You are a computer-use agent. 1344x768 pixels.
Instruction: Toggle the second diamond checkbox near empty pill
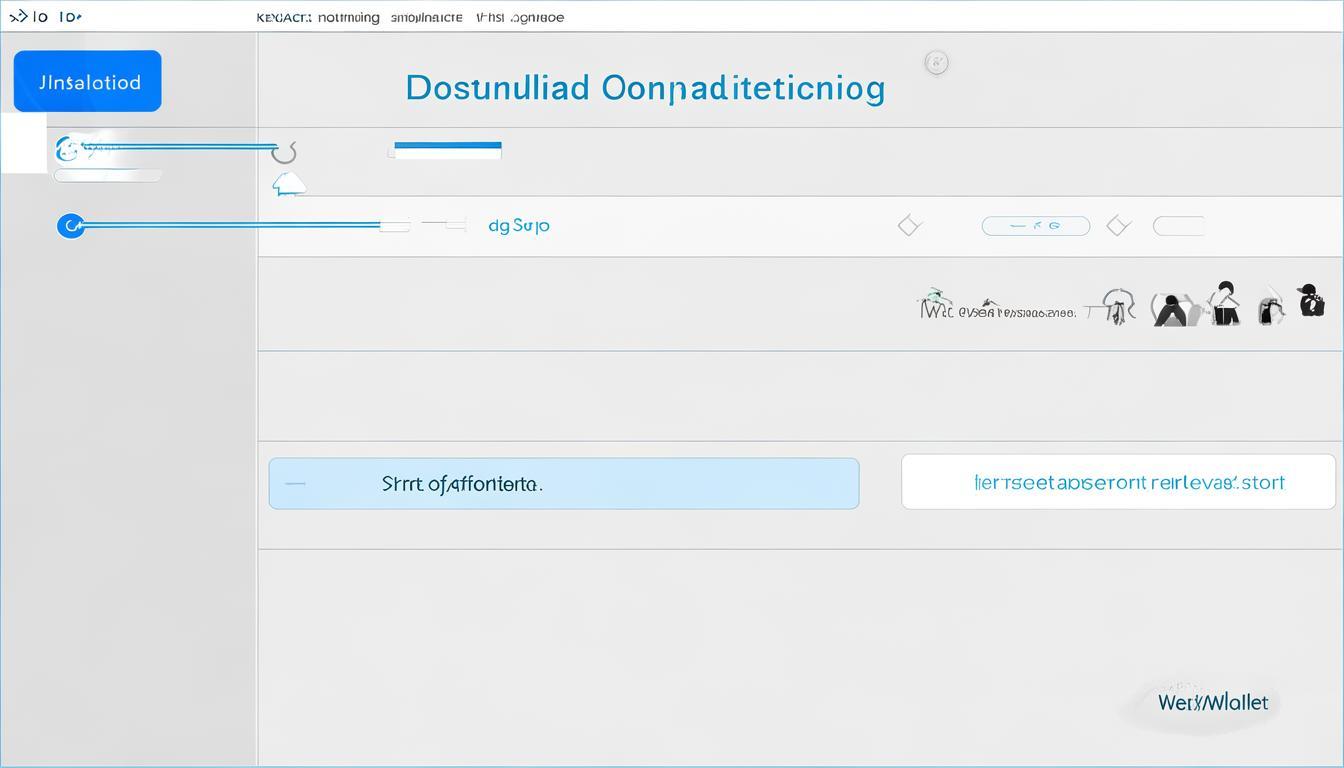pos(1118,226)
